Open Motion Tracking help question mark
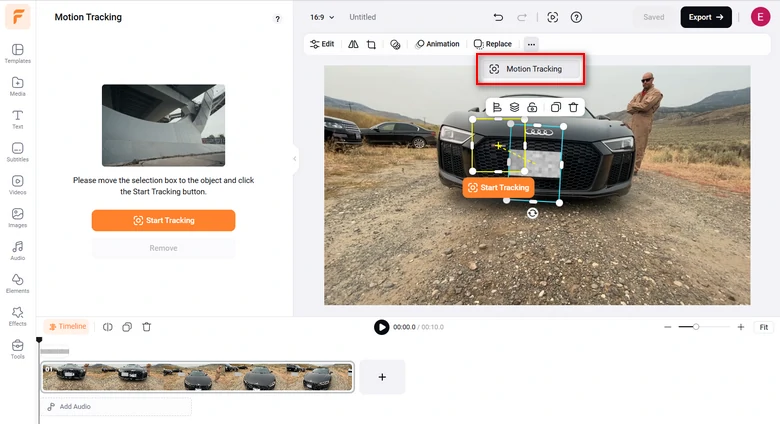Viewport: 780px width, 424px height. [278, 19]
